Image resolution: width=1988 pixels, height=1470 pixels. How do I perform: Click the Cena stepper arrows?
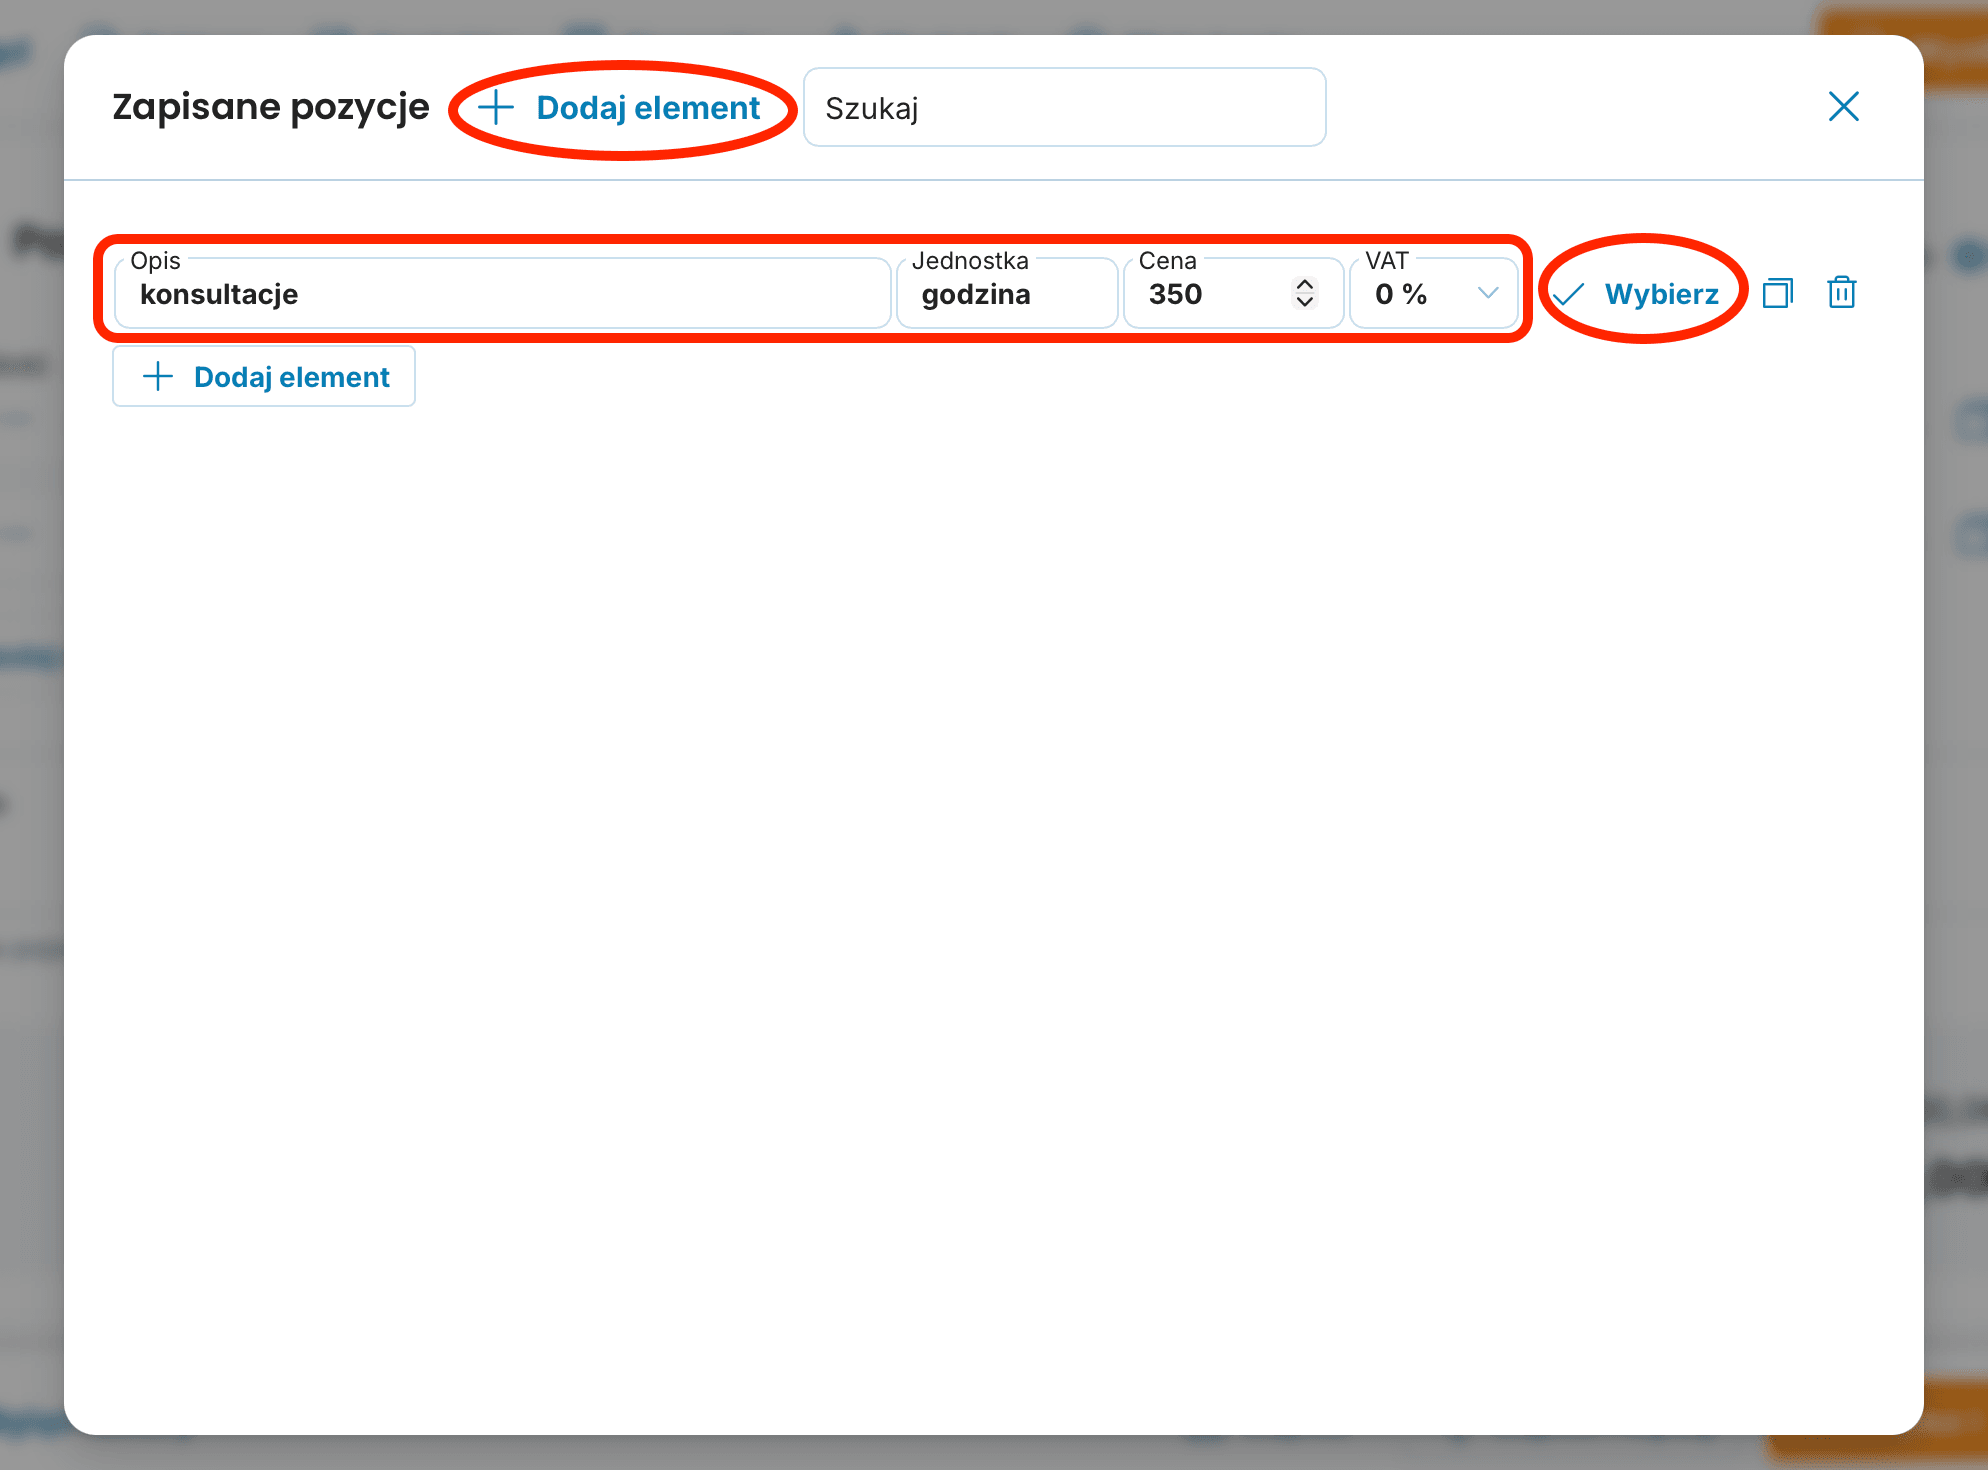click(1304, 293)
